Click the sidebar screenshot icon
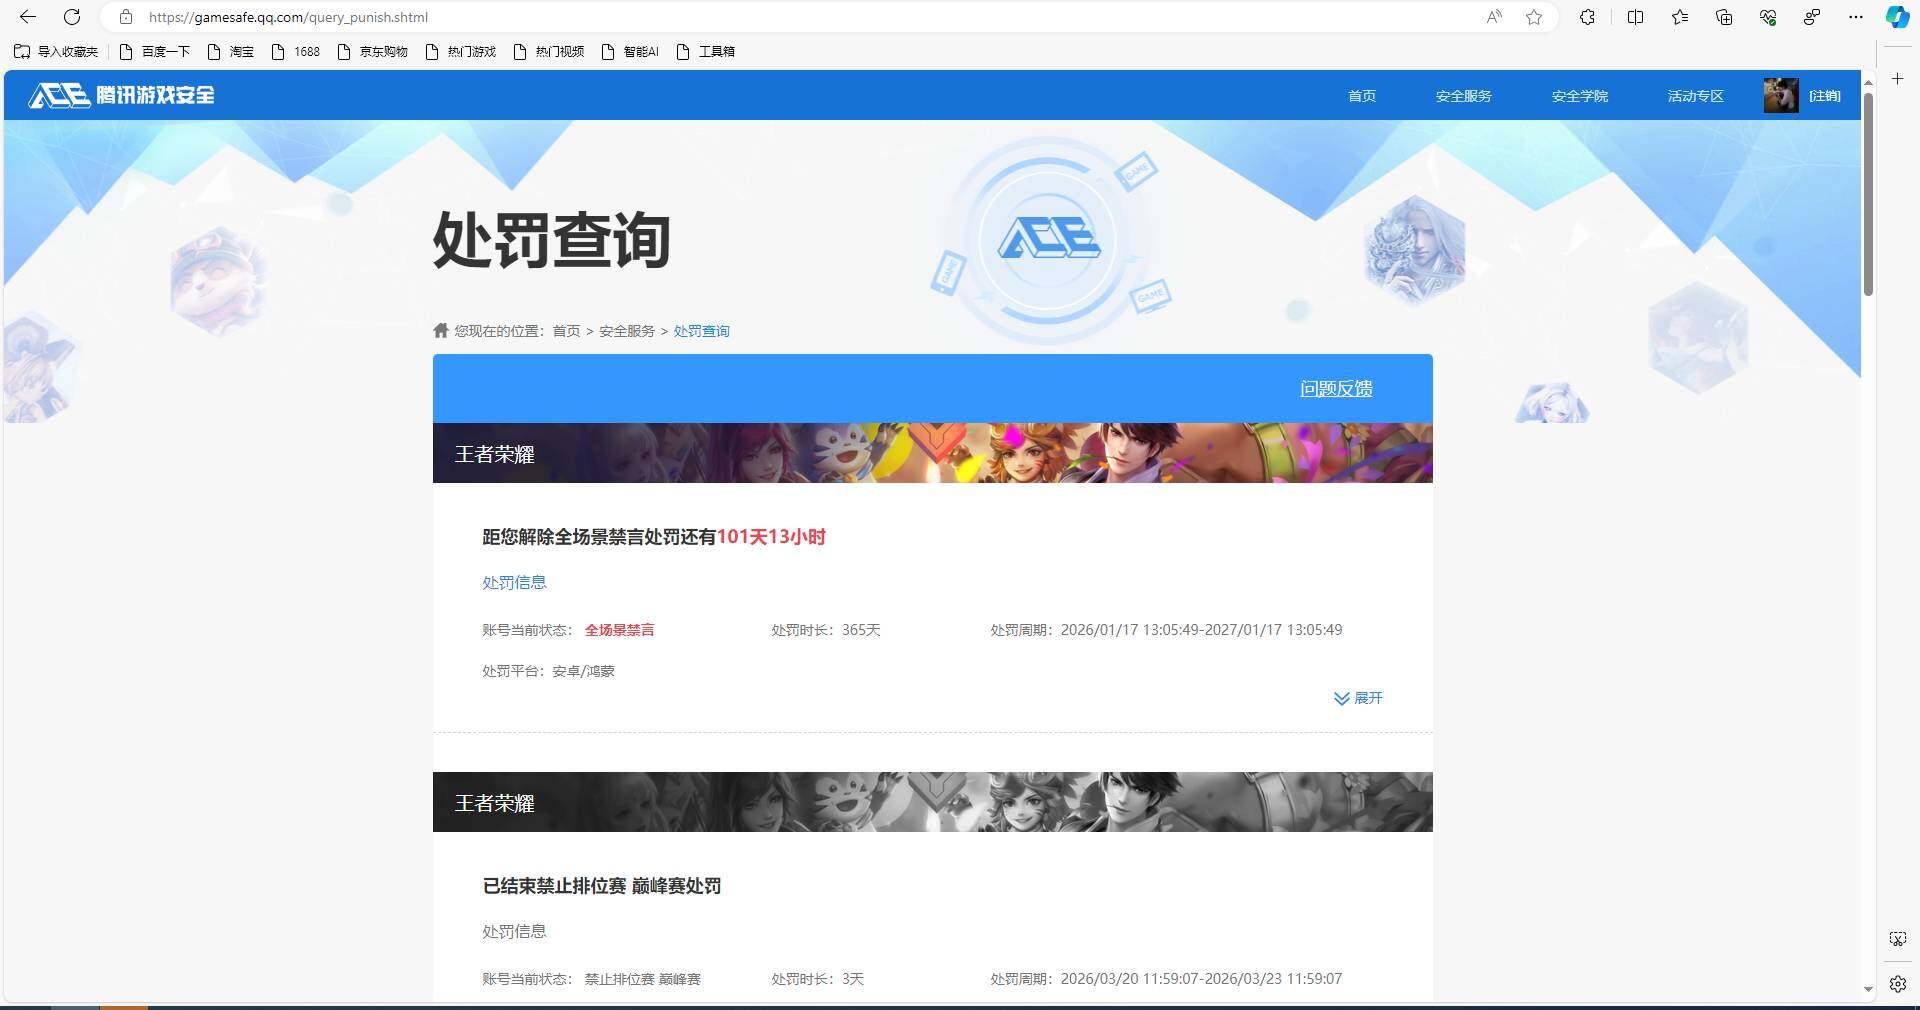1920x1010 pixels. coord(1897,939)
